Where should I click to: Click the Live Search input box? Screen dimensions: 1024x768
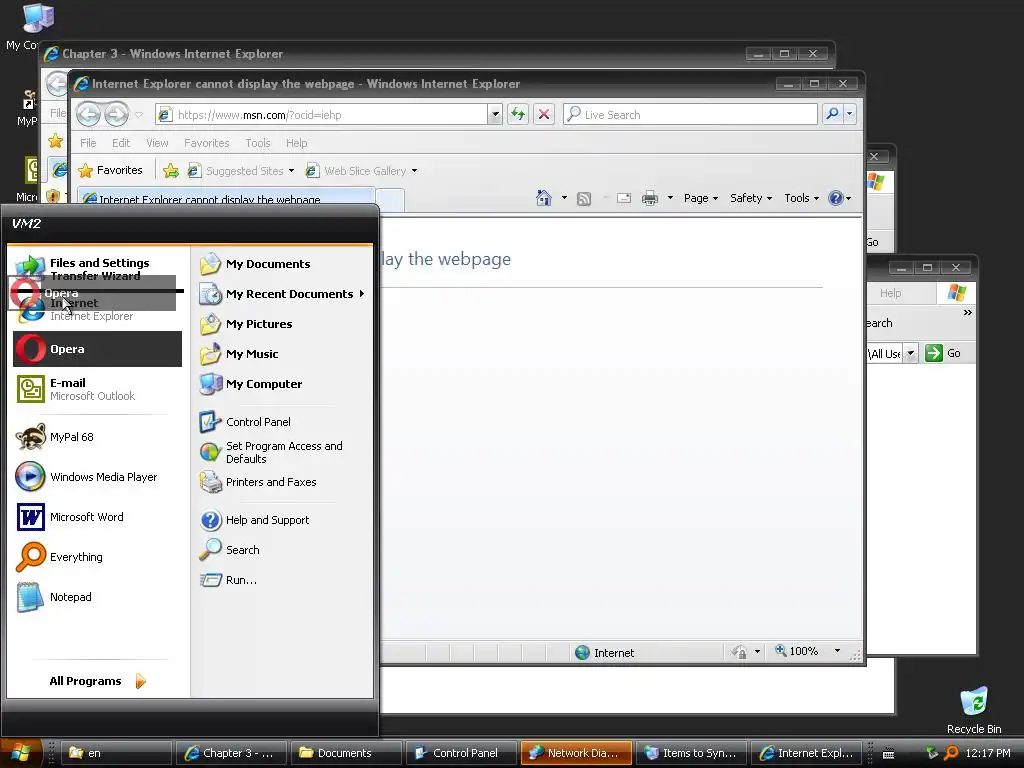pos(690,114)
